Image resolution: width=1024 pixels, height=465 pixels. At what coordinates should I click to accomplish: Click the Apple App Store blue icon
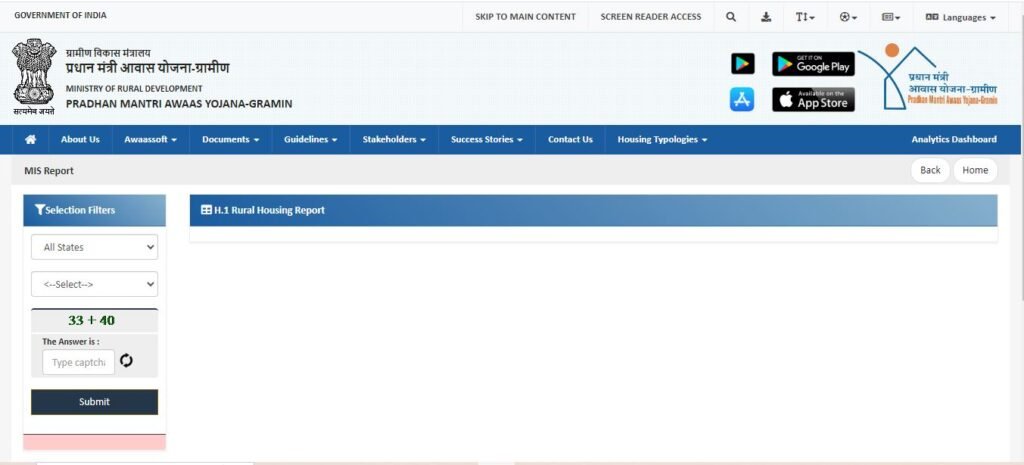click(x=742, y=99)
